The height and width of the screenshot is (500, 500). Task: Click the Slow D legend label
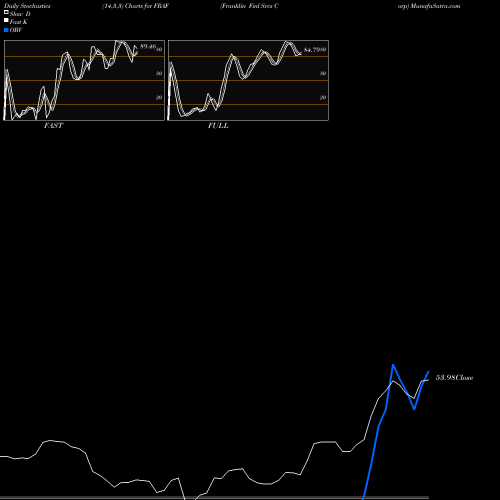point(20,14)
